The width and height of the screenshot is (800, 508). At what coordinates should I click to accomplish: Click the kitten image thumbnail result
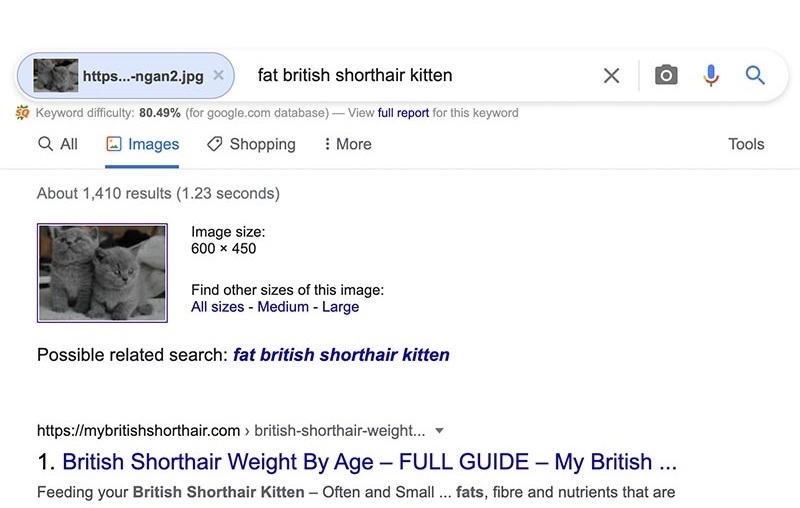tap(102, 272)
